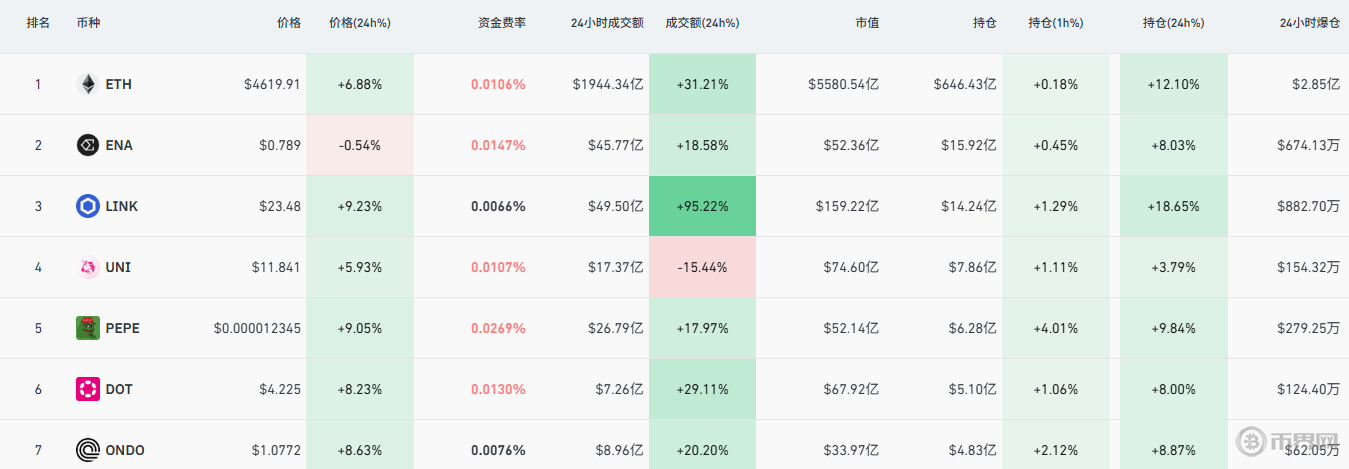
Task: Click the DOT coin icon
Action: point(87,389)
